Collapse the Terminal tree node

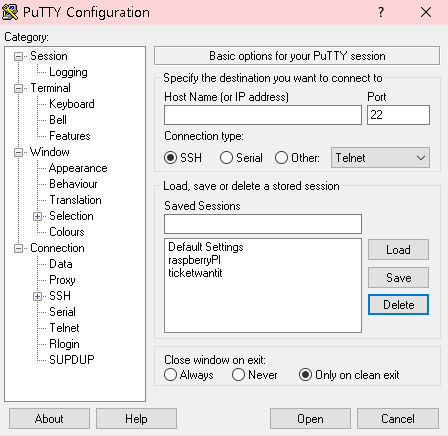click(x=18, y=88)
